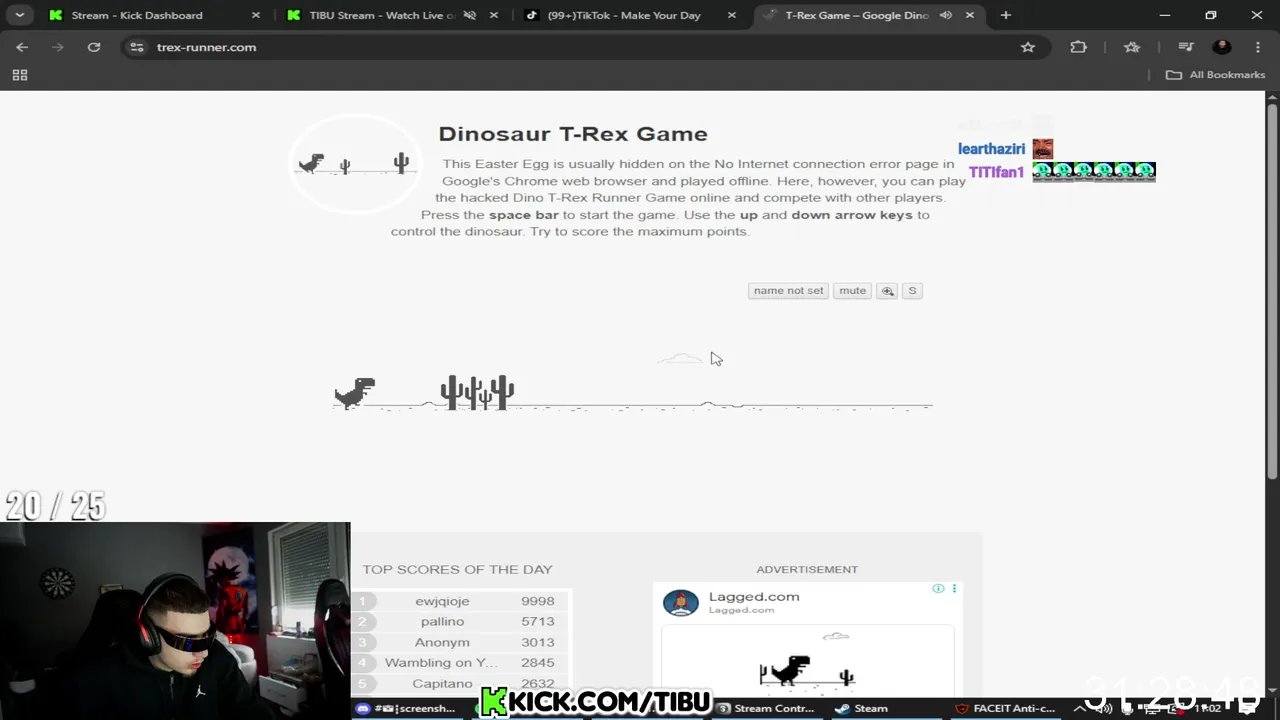Open a new browser tab
1280x720 pixels.
(1006, 15)
